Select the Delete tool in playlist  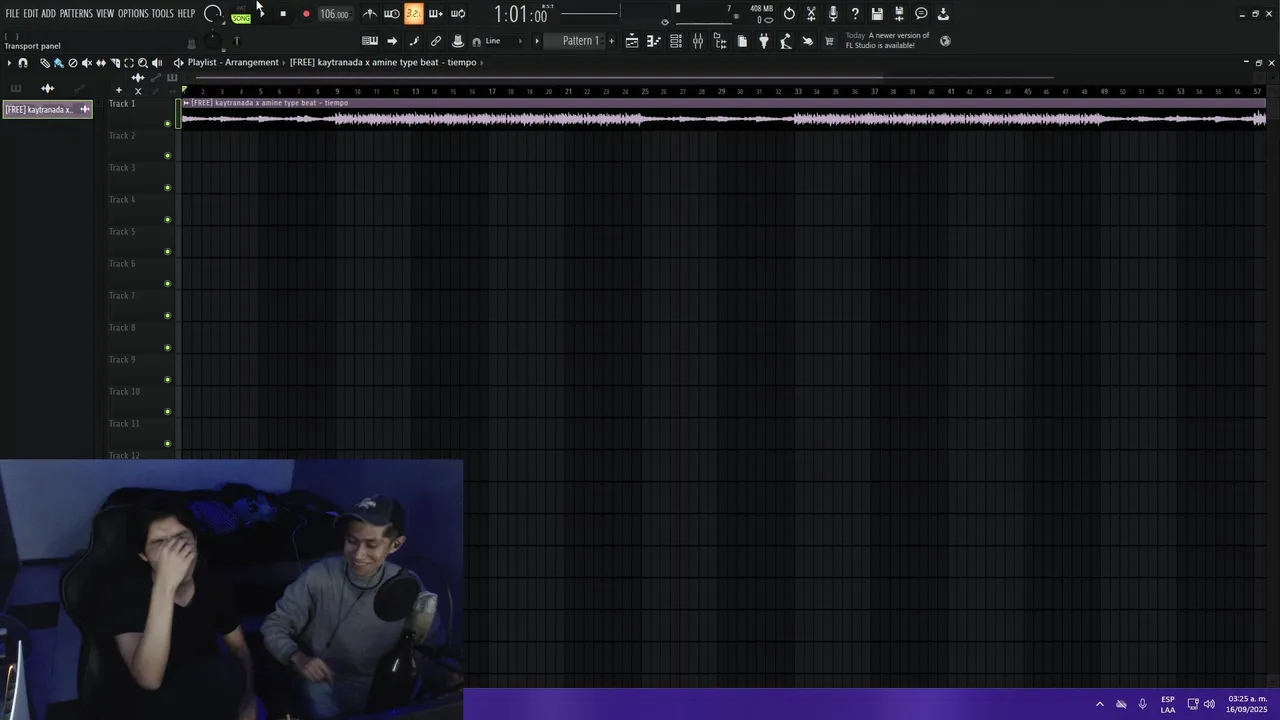pyautogui.click(x=72, y=63)
